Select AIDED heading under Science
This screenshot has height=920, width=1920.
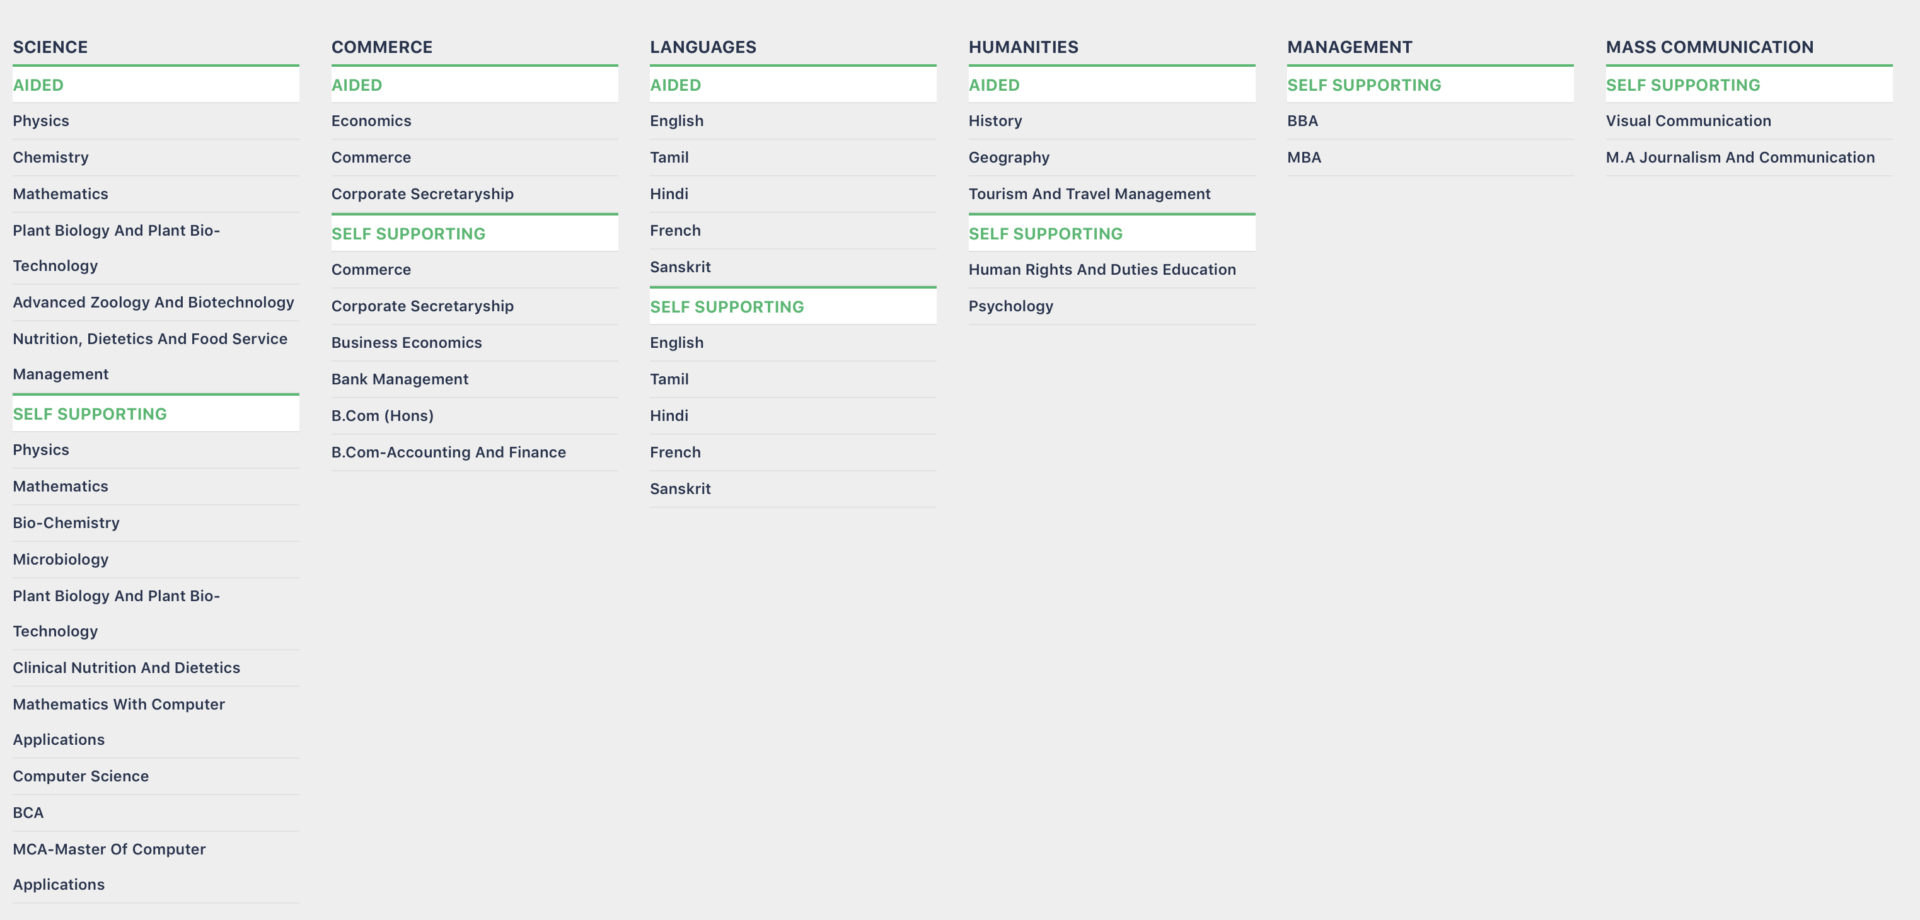(38, 85)
